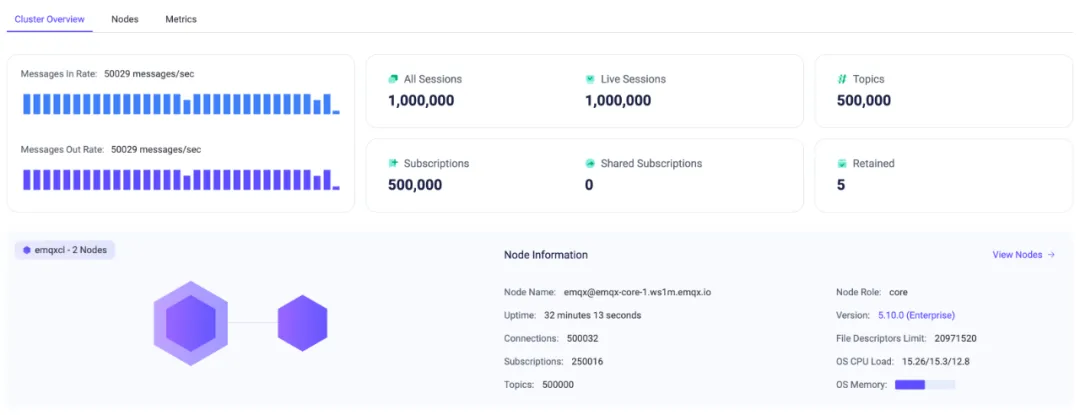This screenshot has height=415, width=1080.
Task: Click the Subscriptions icon
Action: pos(394,163)
